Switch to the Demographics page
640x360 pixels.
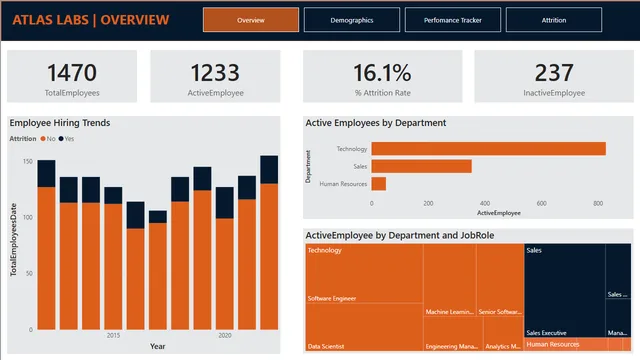(x=351, y=20)
